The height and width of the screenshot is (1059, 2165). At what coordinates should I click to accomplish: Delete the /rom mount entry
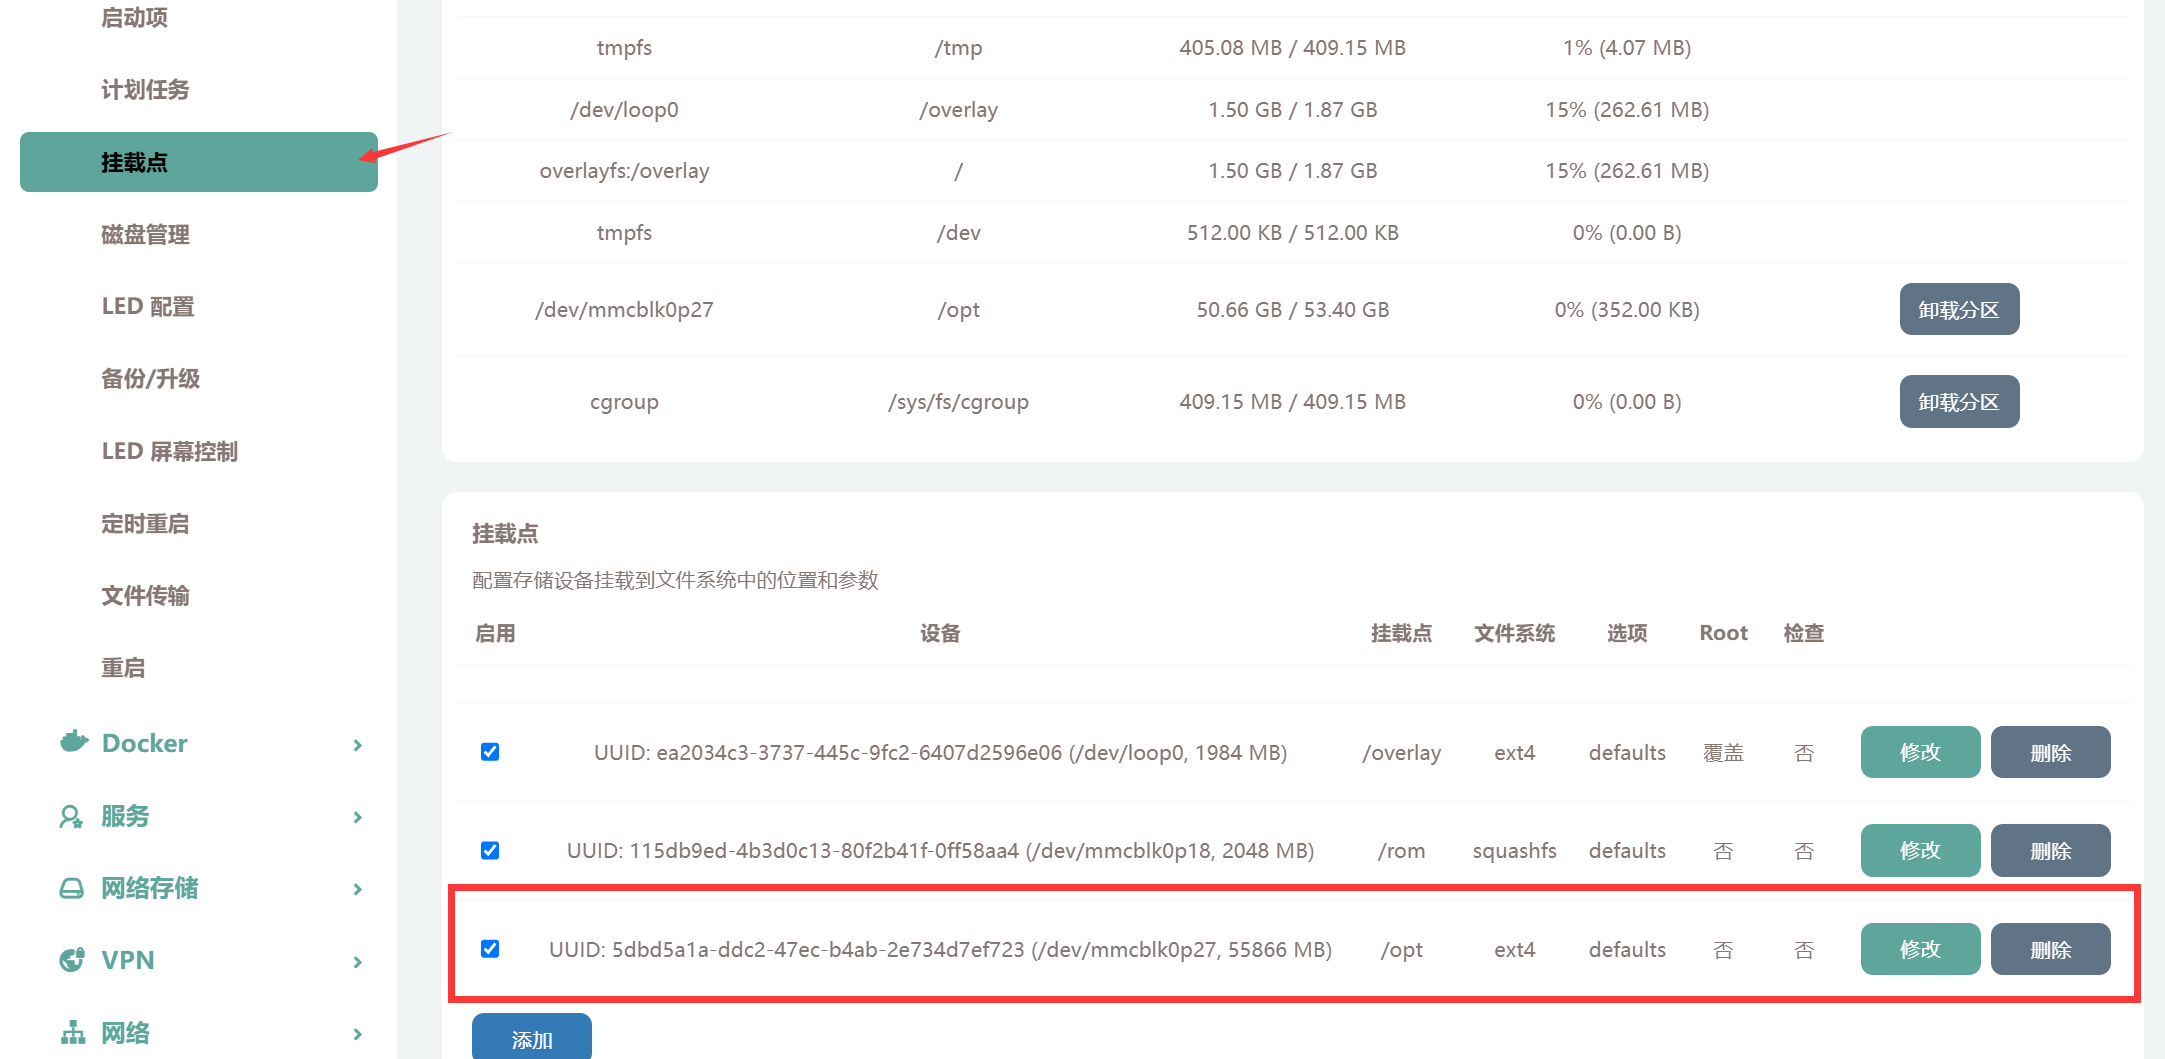(2049, 851)
